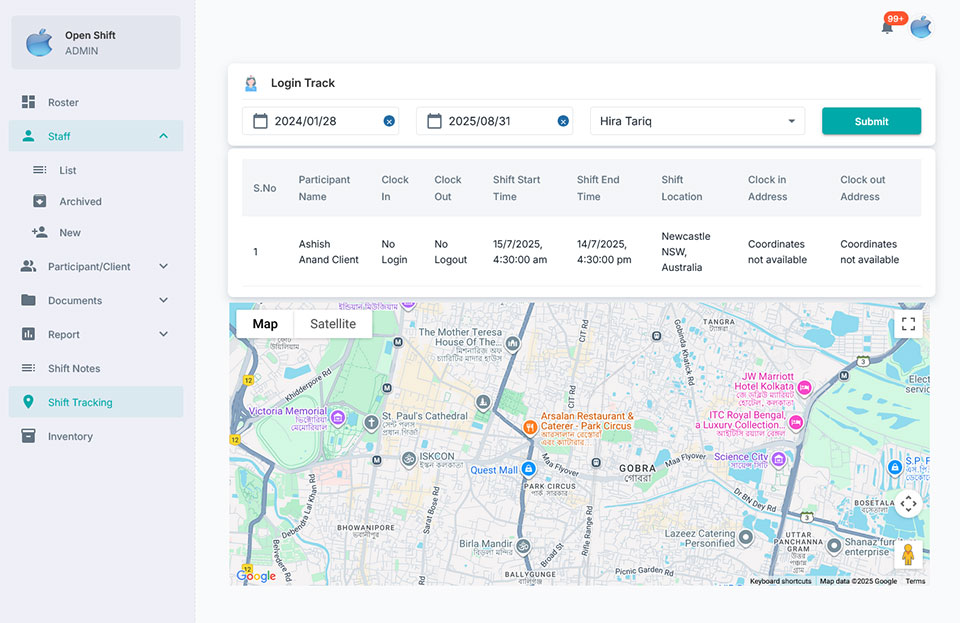Screen dimensions: 960x623
Task: Open map camera controls icon
Action: [908, 504]
